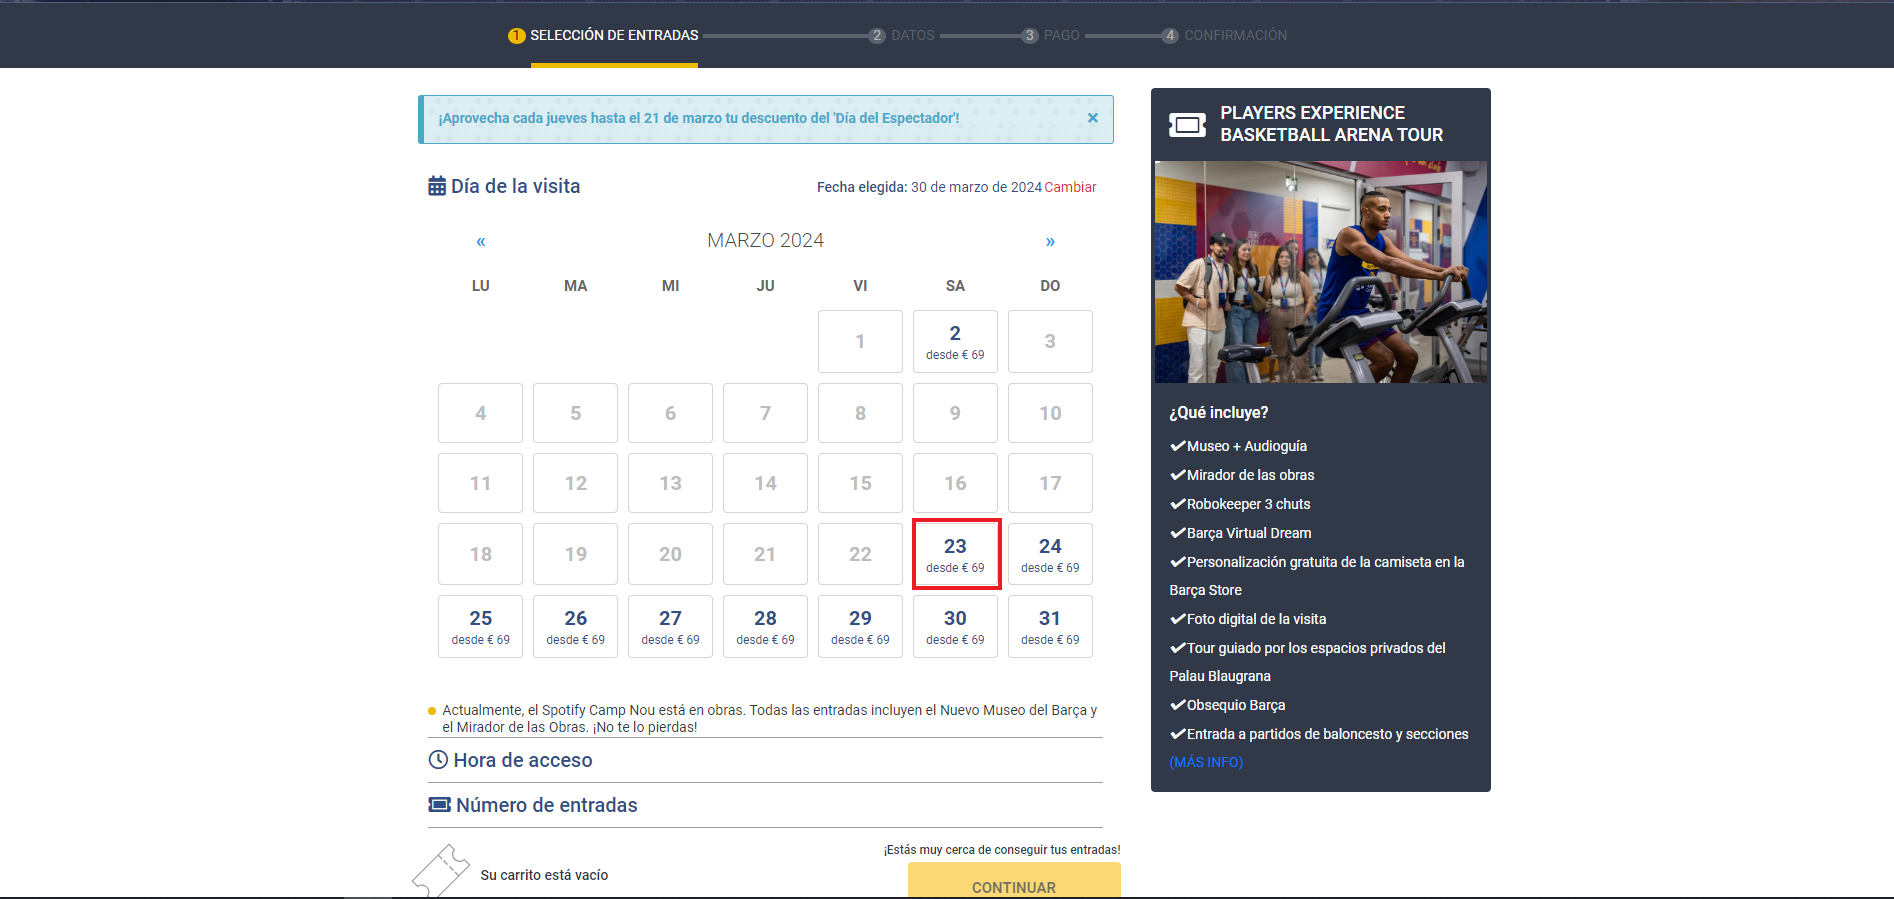Open the MÁS INFO link
1894x899 pixels.
[x=1206, y=762]
